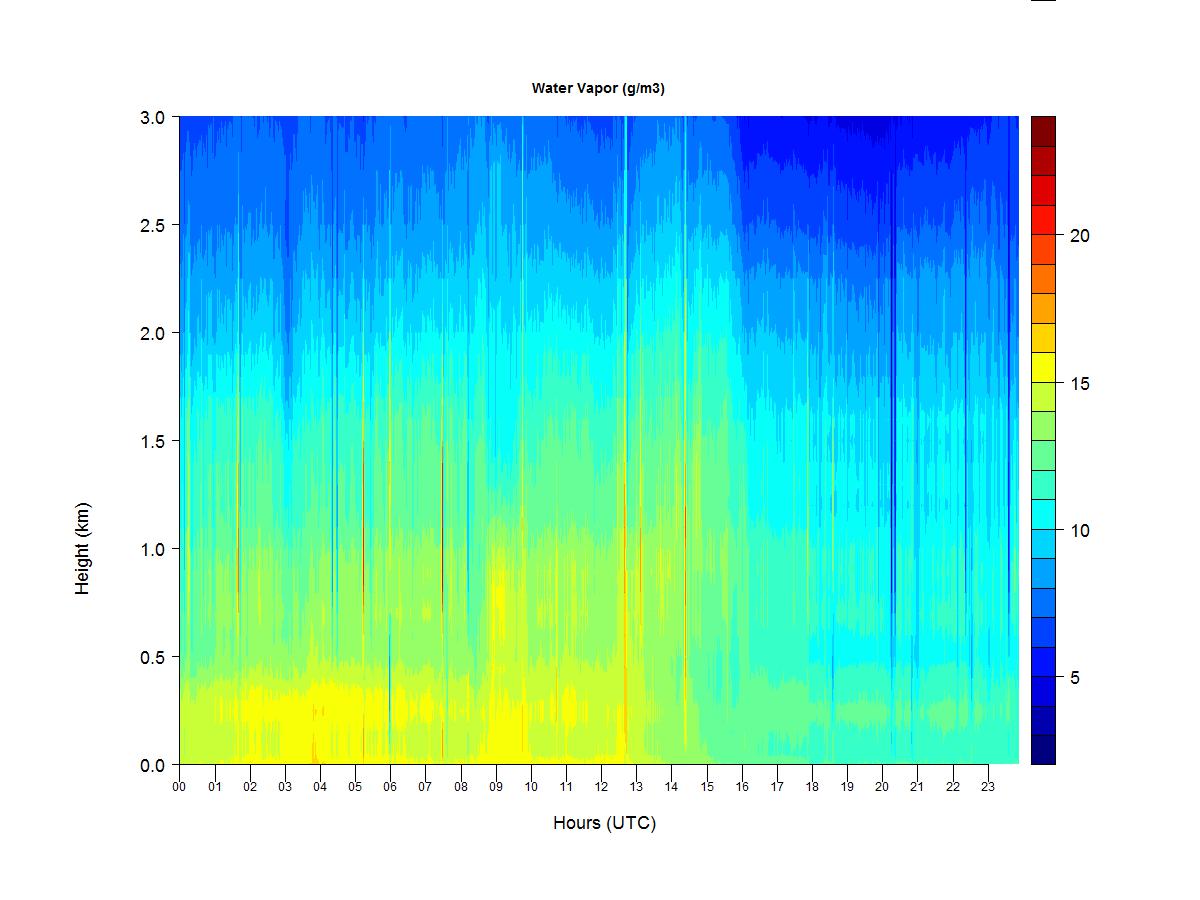The width and height of the screenshot is (1200, 900).
Task: Click the "2.0" height tick label
Action: [x=153, y=333]
